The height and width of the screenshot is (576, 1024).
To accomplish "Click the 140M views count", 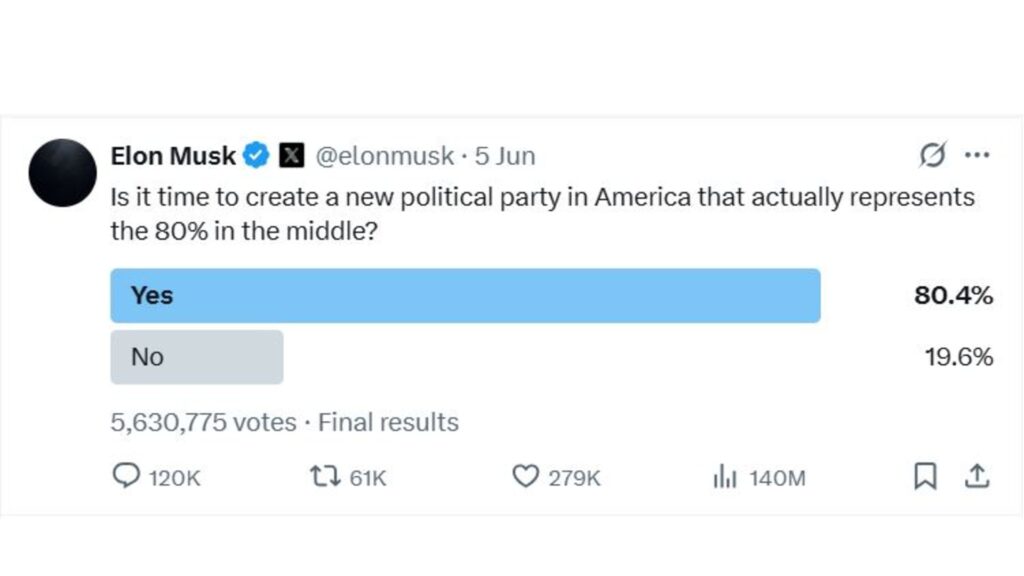I will click(x=777, y=478).
